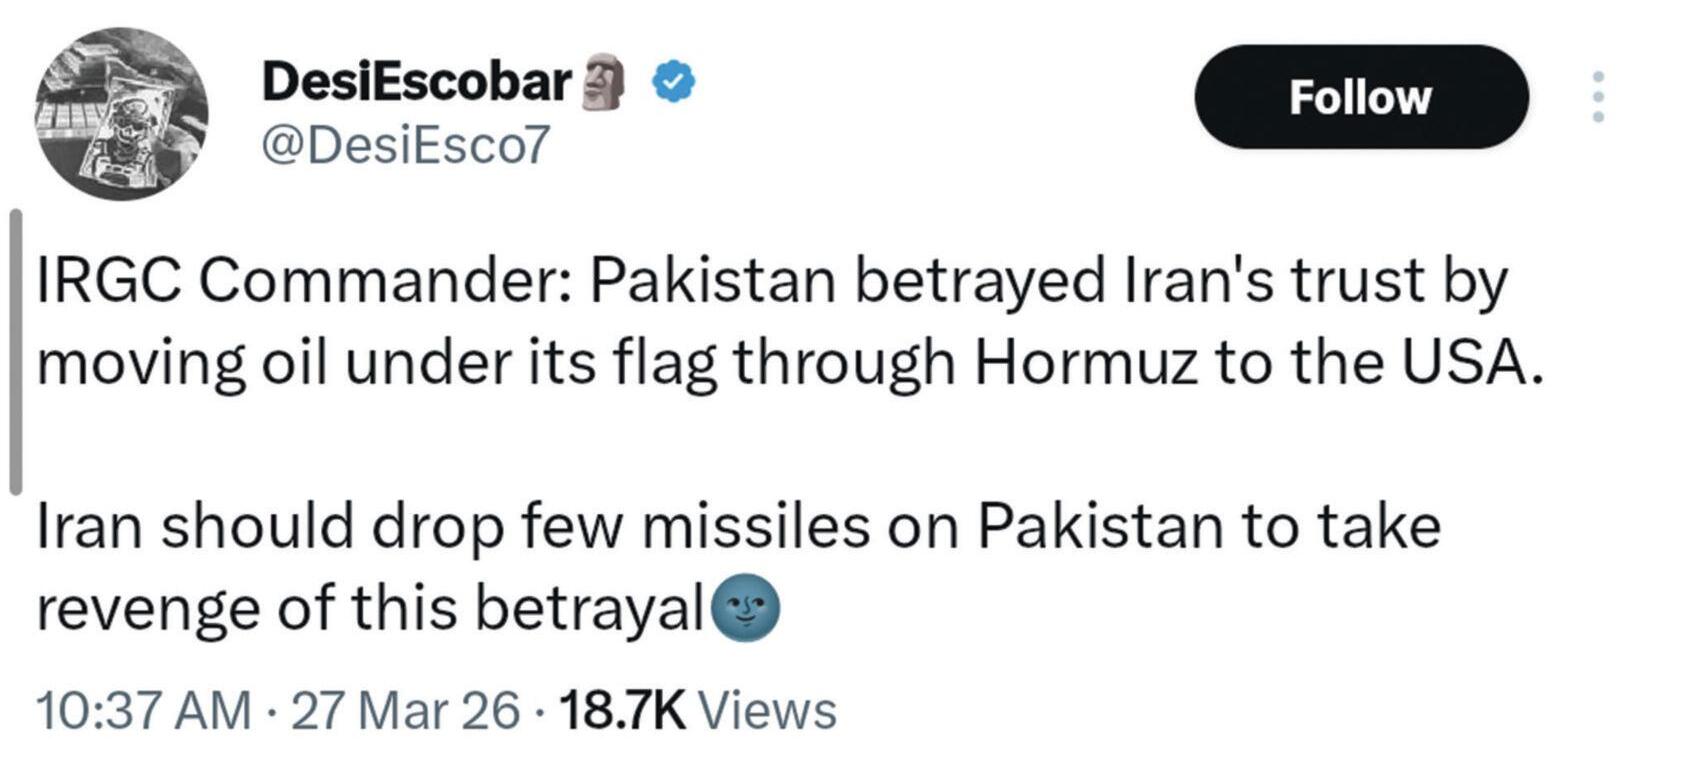This screenshot has width=1686, height=771.
Task: Click the blue verified checkmark badge
Action: [x=675, y=83]
